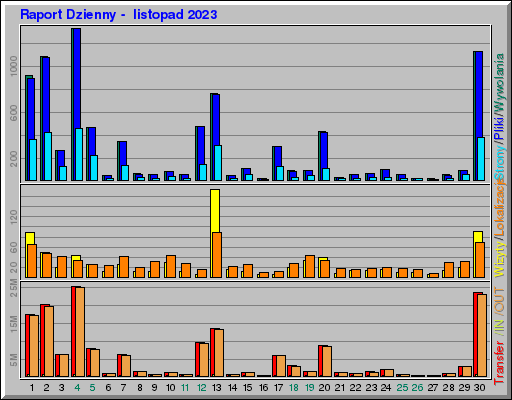Click the '15M' transfer axis value
The height and width of the screenshot is (400, 512).
click(x=14, y=324)
